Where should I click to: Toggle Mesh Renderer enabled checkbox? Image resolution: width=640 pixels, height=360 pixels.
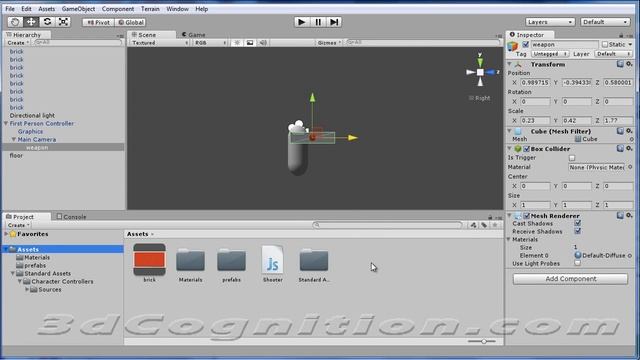(x=527, y=216)
